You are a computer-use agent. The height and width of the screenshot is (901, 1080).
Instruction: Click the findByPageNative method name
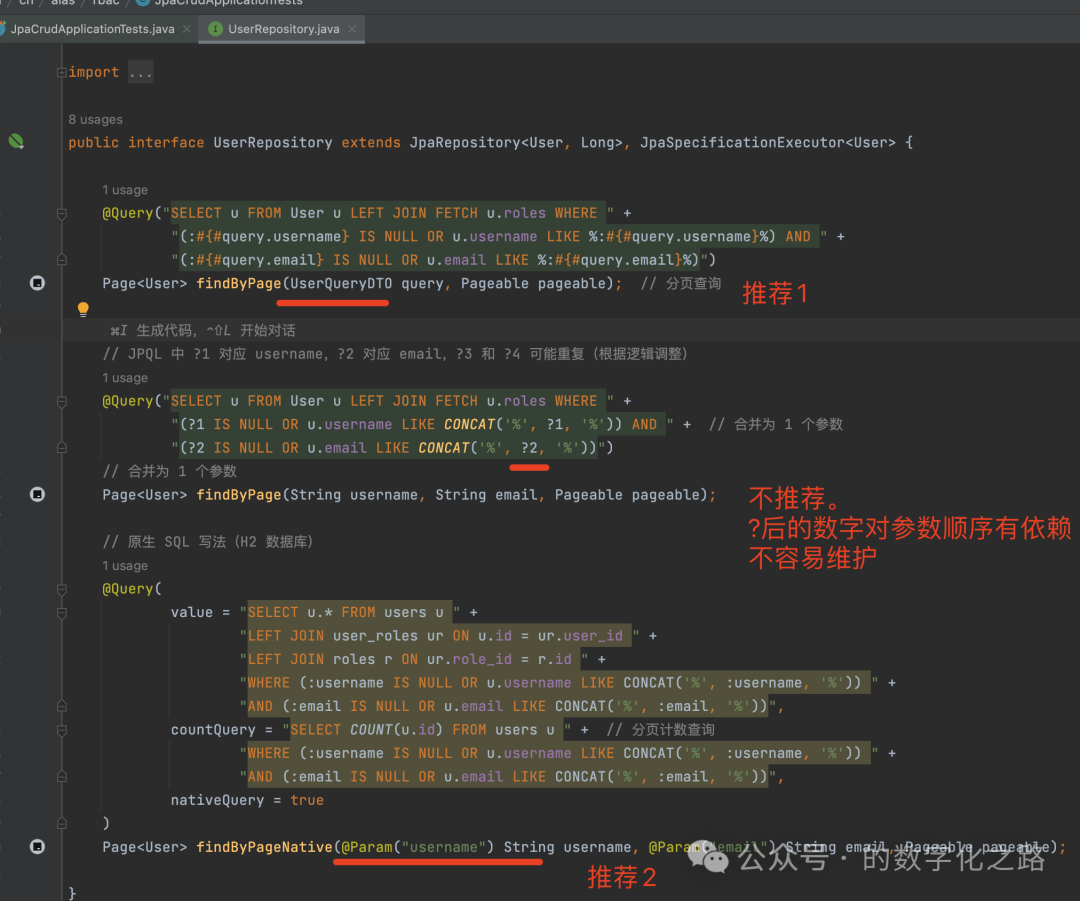(x=264, y=847)
